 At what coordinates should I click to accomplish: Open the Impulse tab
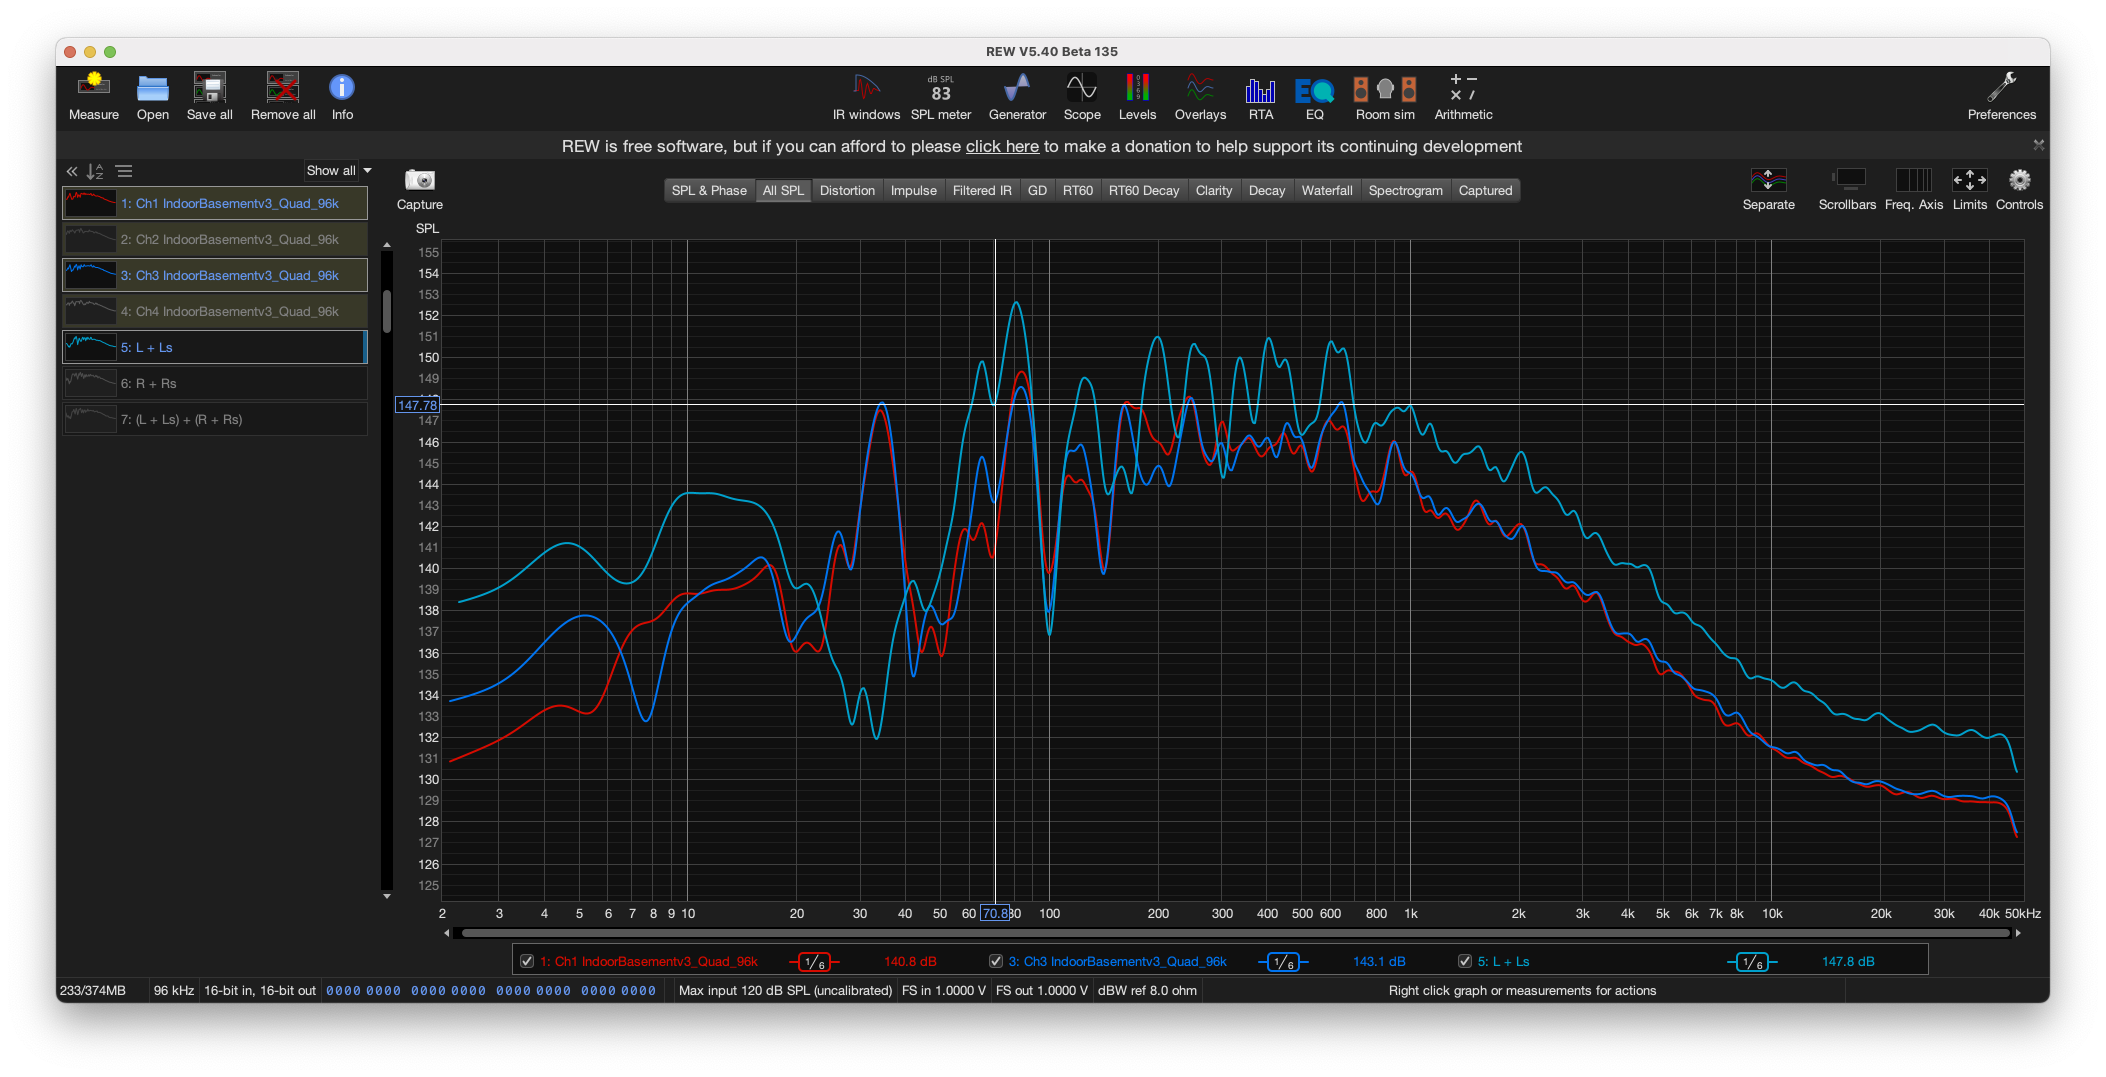pyautogui.click(x=914, y=190)
